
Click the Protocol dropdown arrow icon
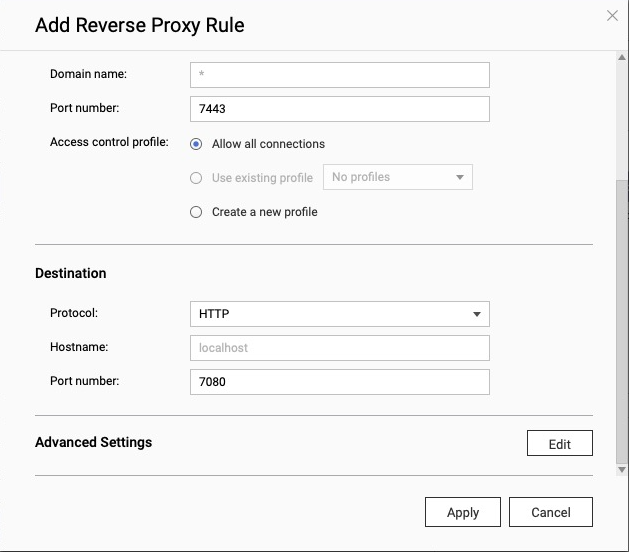point(477,314)
